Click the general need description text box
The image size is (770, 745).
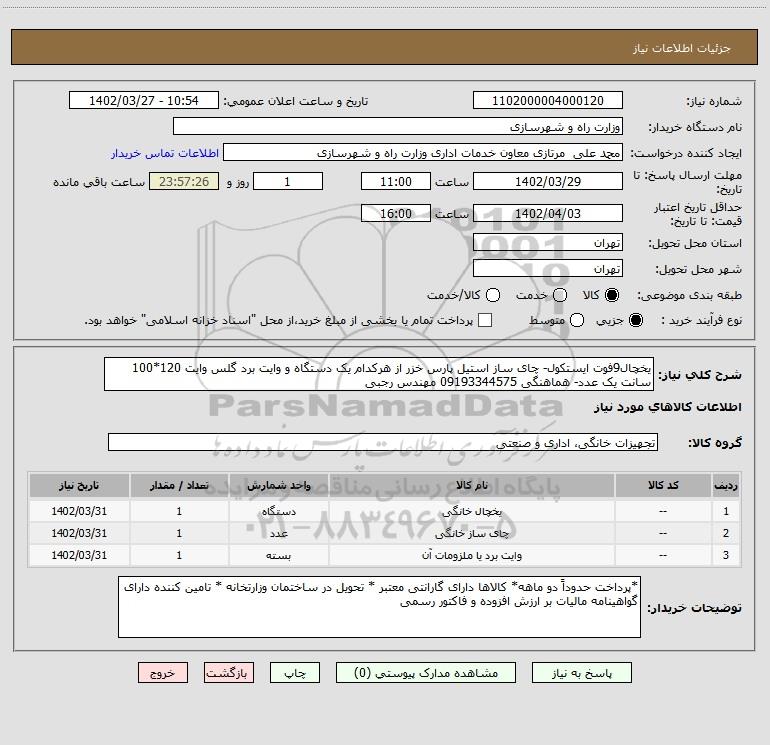tap(379, 375)
